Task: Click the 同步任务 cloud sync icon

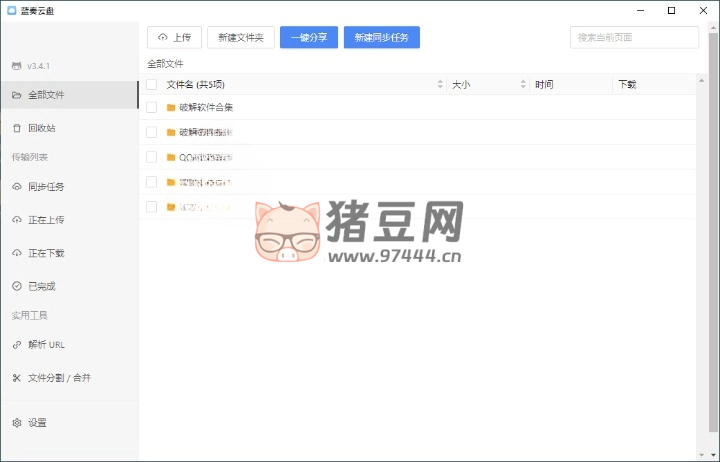Action: (16, 187)
